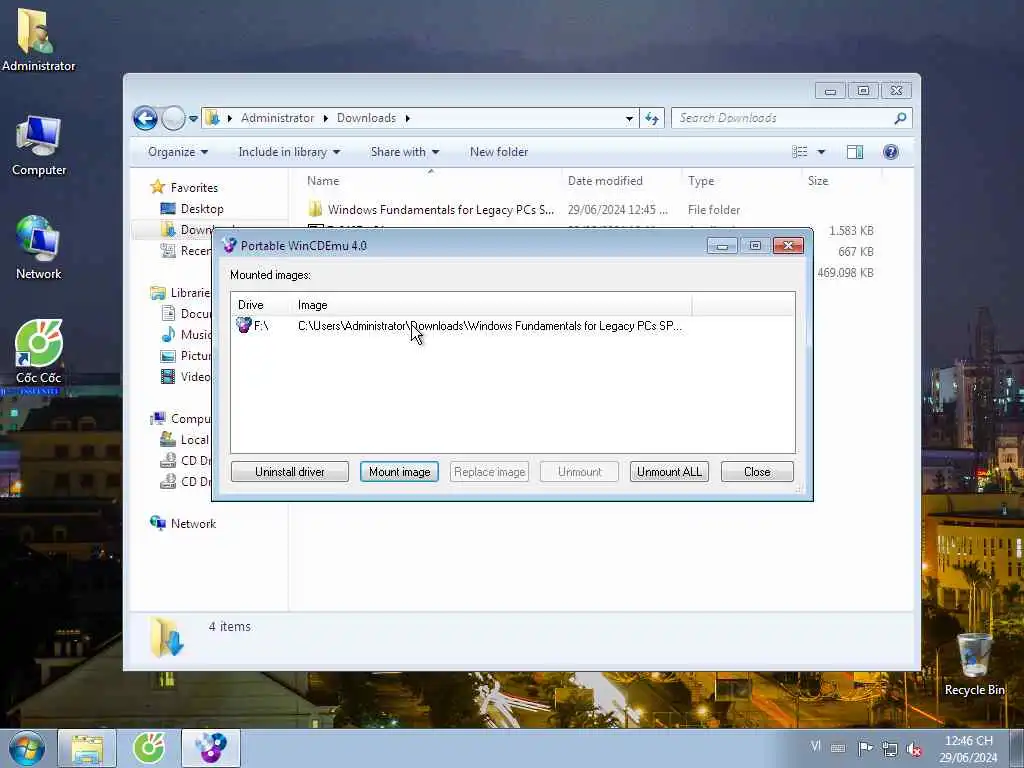Screen dimensions: 1024x768
Task: Click the Drive column header
Action: pos(261,305)
